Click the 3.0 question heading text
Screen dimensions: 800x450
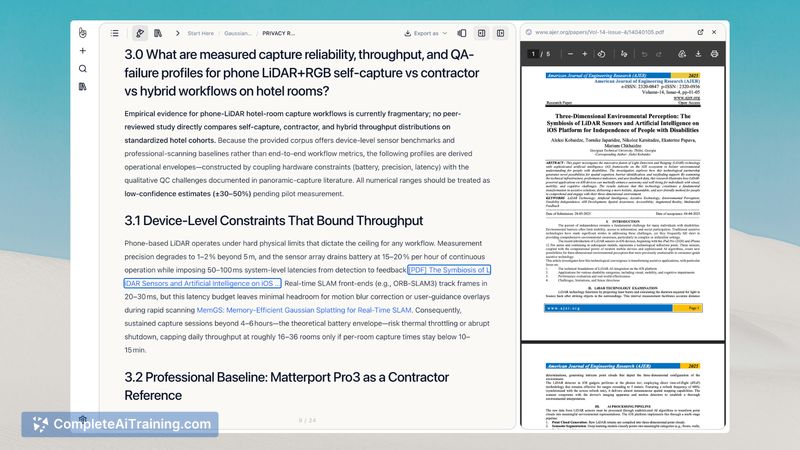pos(302,73)
